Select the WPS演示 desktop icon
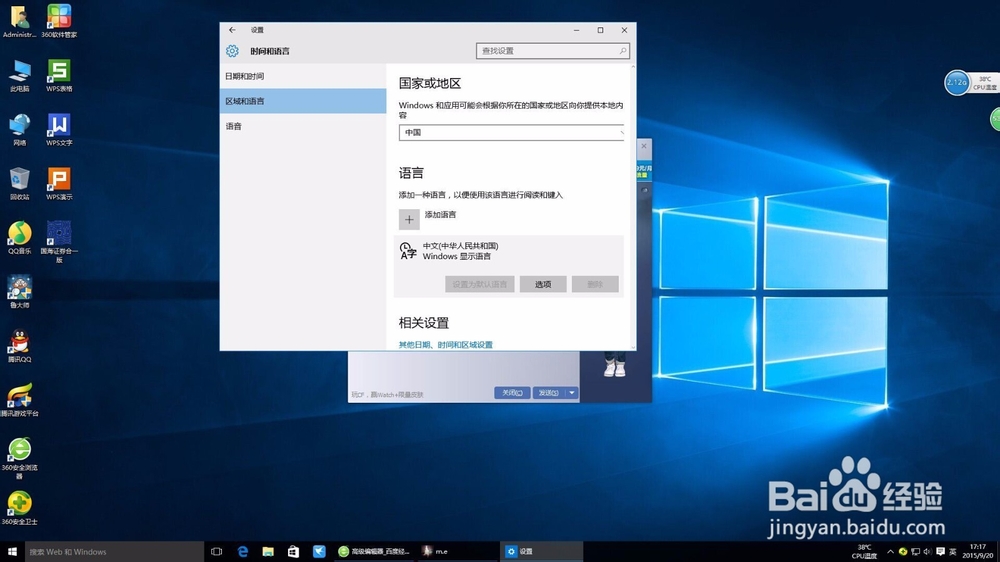Screen dimensions: 1000x562 click(59, 184)
